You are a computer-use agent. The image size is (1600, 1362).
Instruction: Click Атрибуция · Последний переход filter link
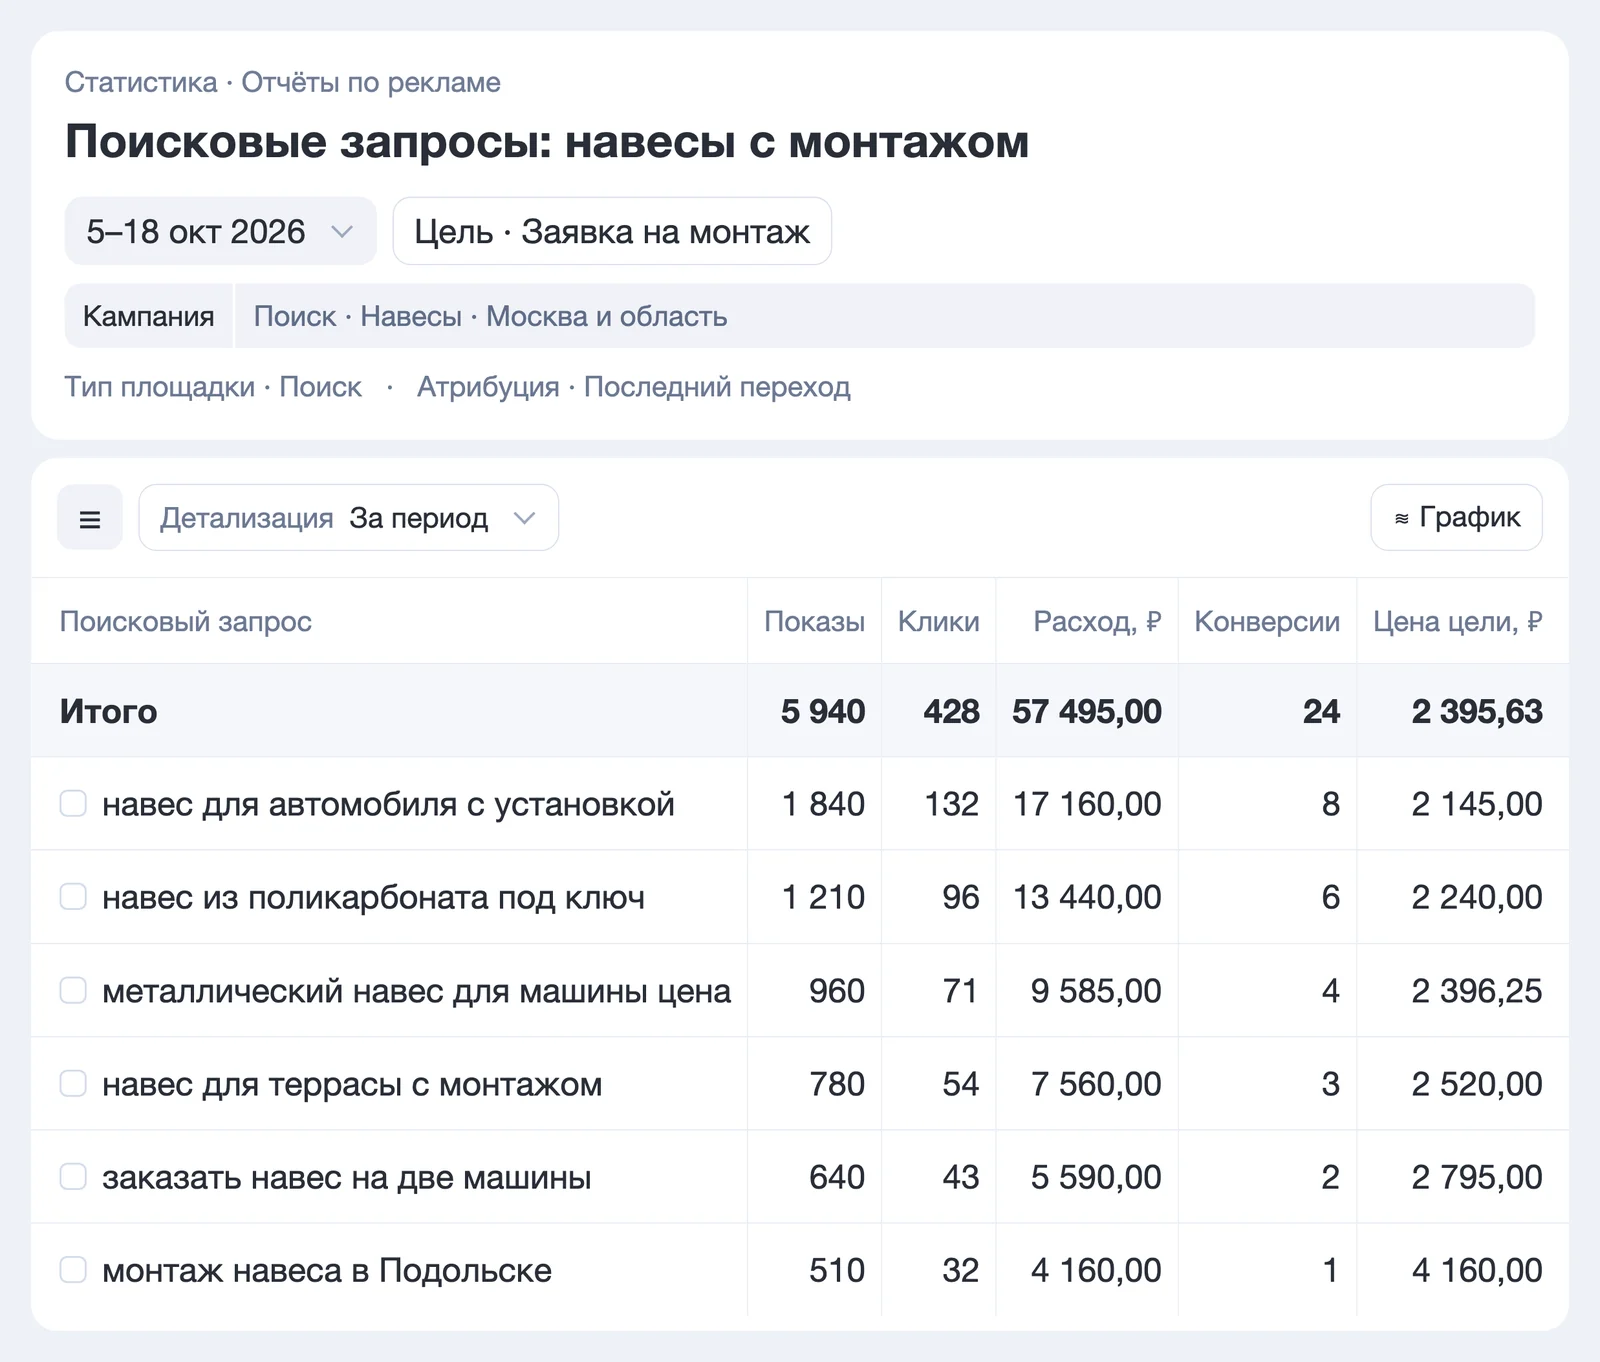coord(634,387)
